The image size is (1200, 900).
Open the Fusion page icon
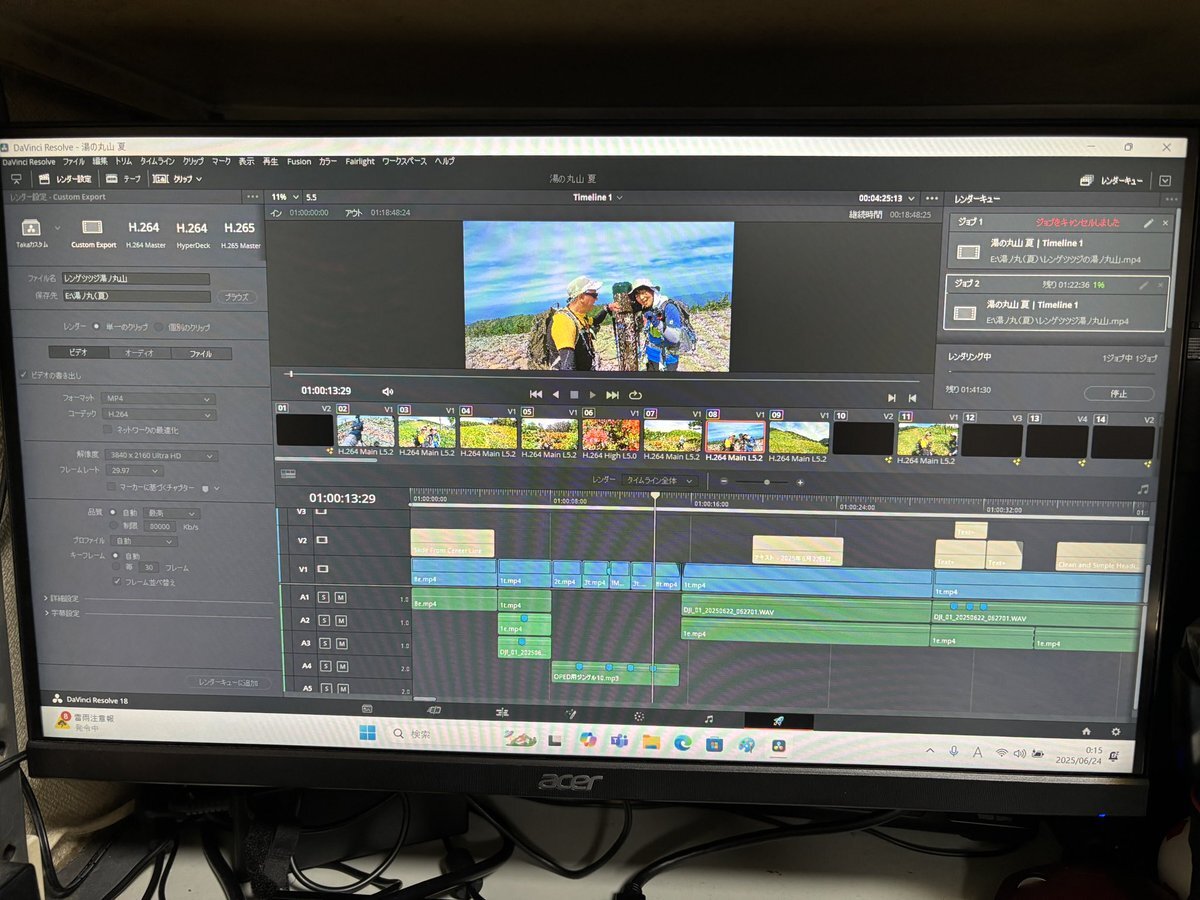571,714
